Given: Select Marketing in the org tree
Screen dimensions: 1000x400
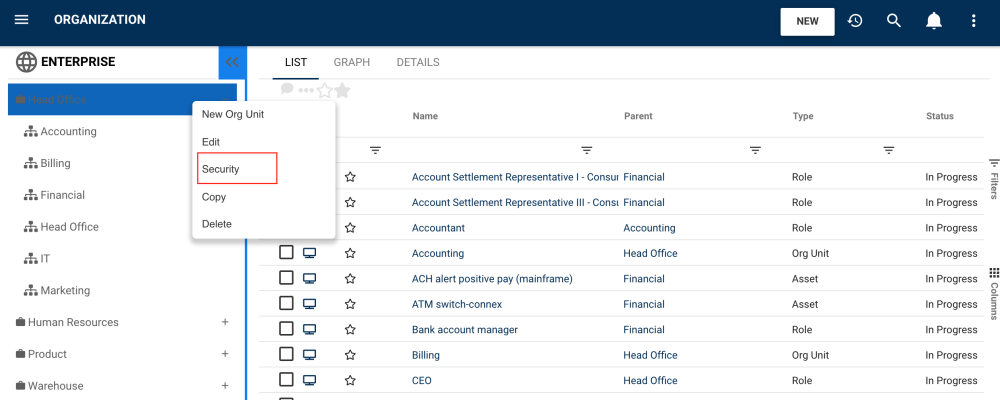Looking at the screenshot, I should 65,290.
